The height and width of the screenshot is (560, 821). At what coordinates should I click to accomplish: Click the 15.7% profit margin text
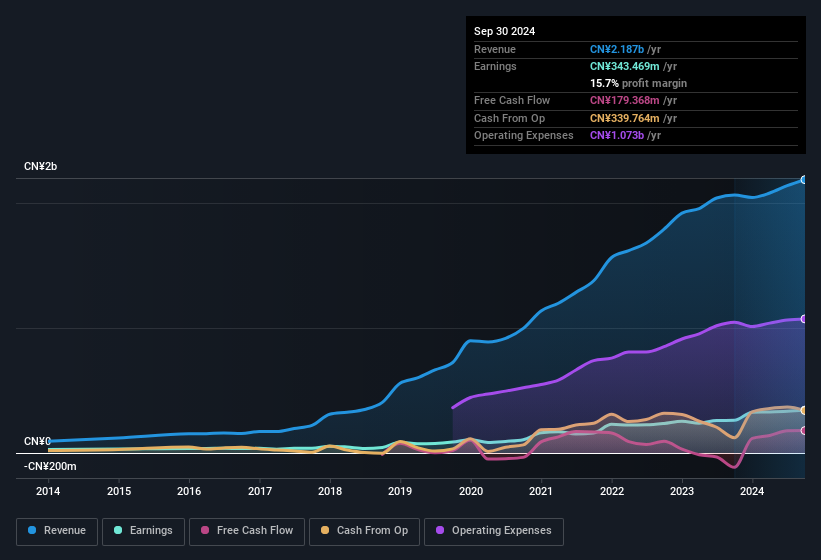pyautogui.click(x=638, y=83)
